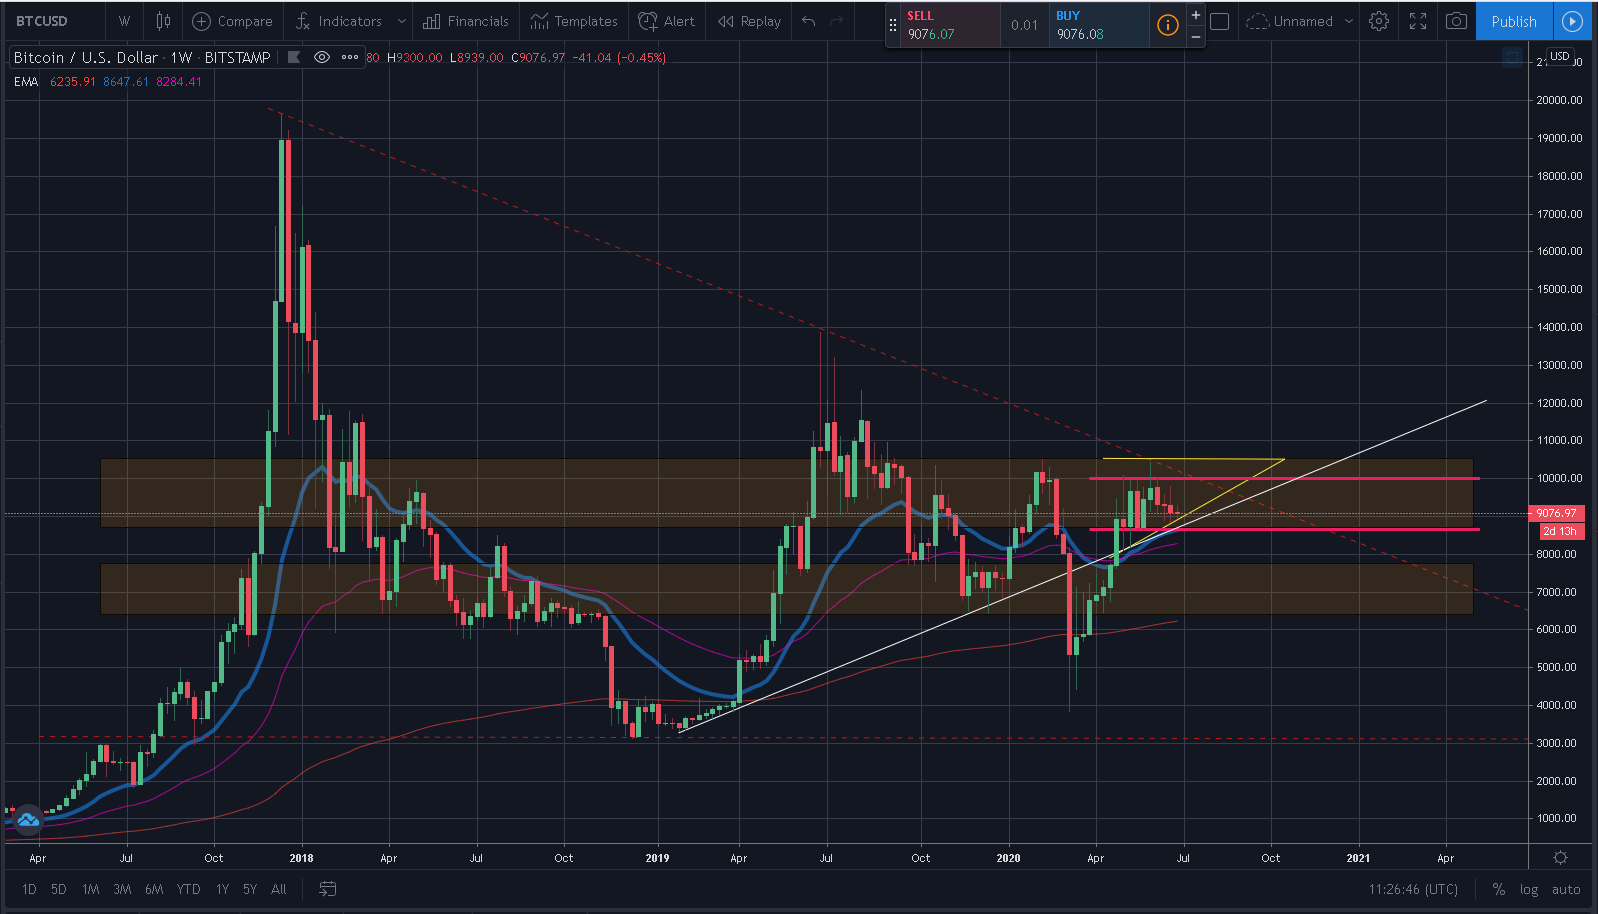Expand the Unnamed layout dropdown arrow
The width and height of the screenshot is (1598, 914).
(x=1348, y=21)
